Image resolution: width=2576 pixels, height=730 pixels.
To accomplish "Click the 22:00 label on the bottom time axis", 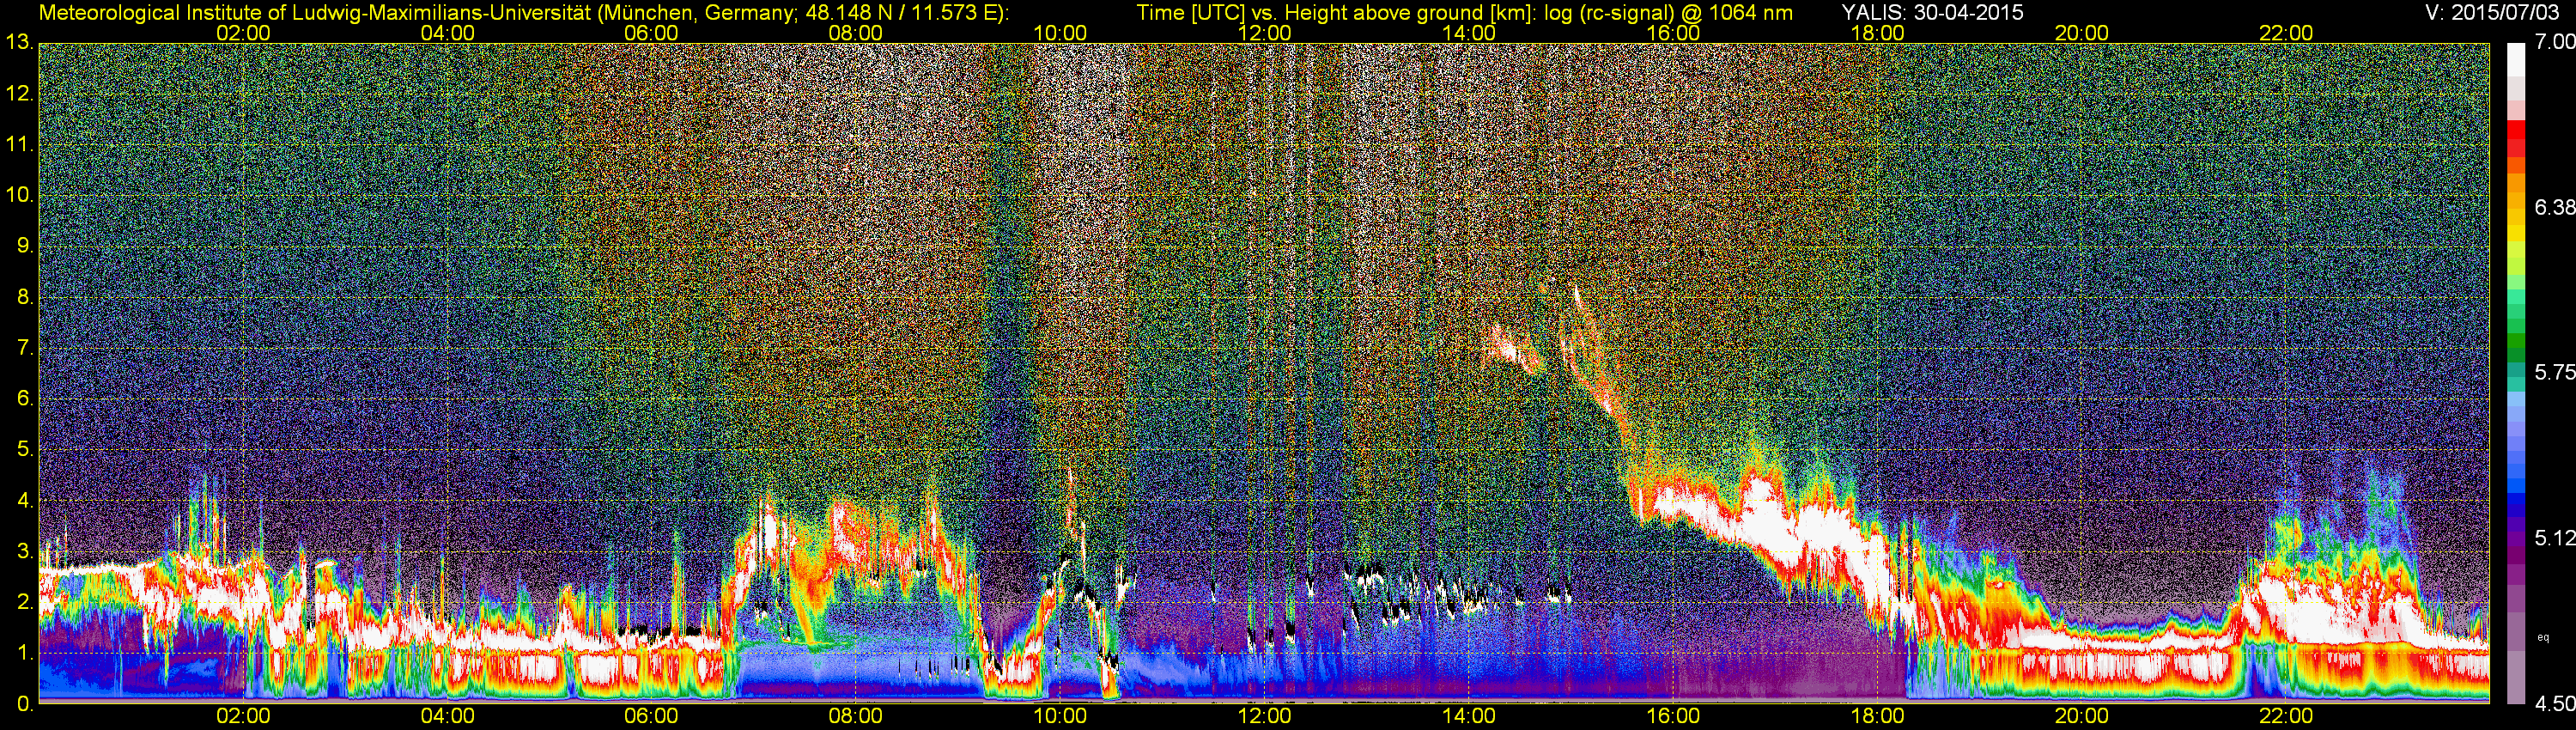I will (x=2286, y=716).
